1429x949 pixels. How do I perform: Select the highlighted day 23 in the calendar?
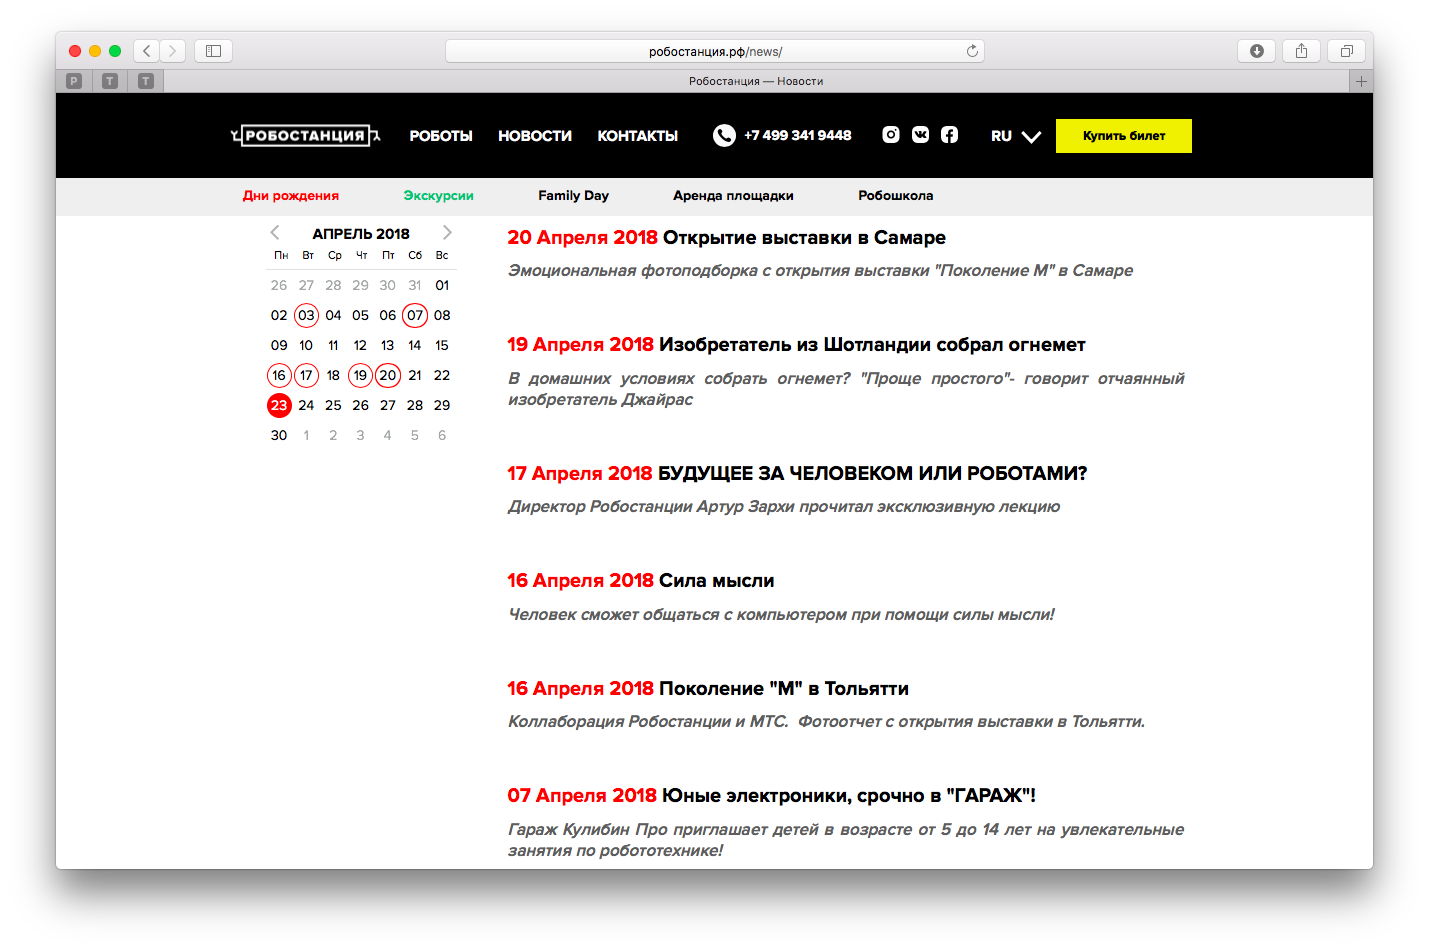279,405
